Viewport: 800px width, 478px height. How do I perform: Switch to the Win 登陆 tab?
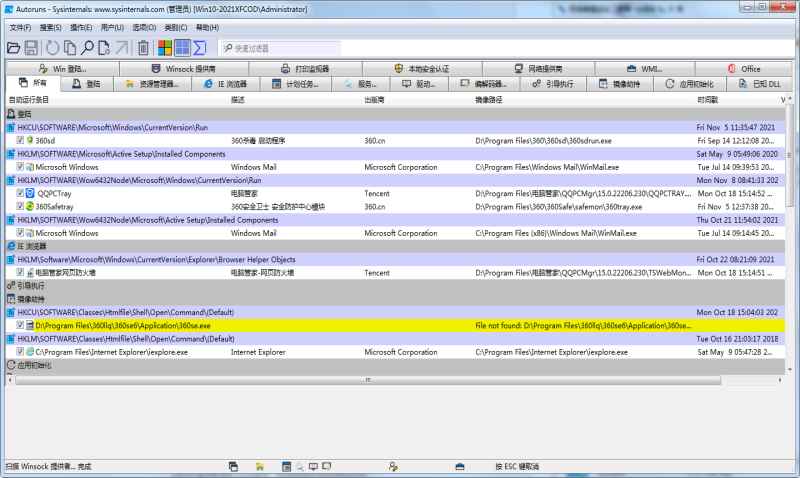click(63, 68)
